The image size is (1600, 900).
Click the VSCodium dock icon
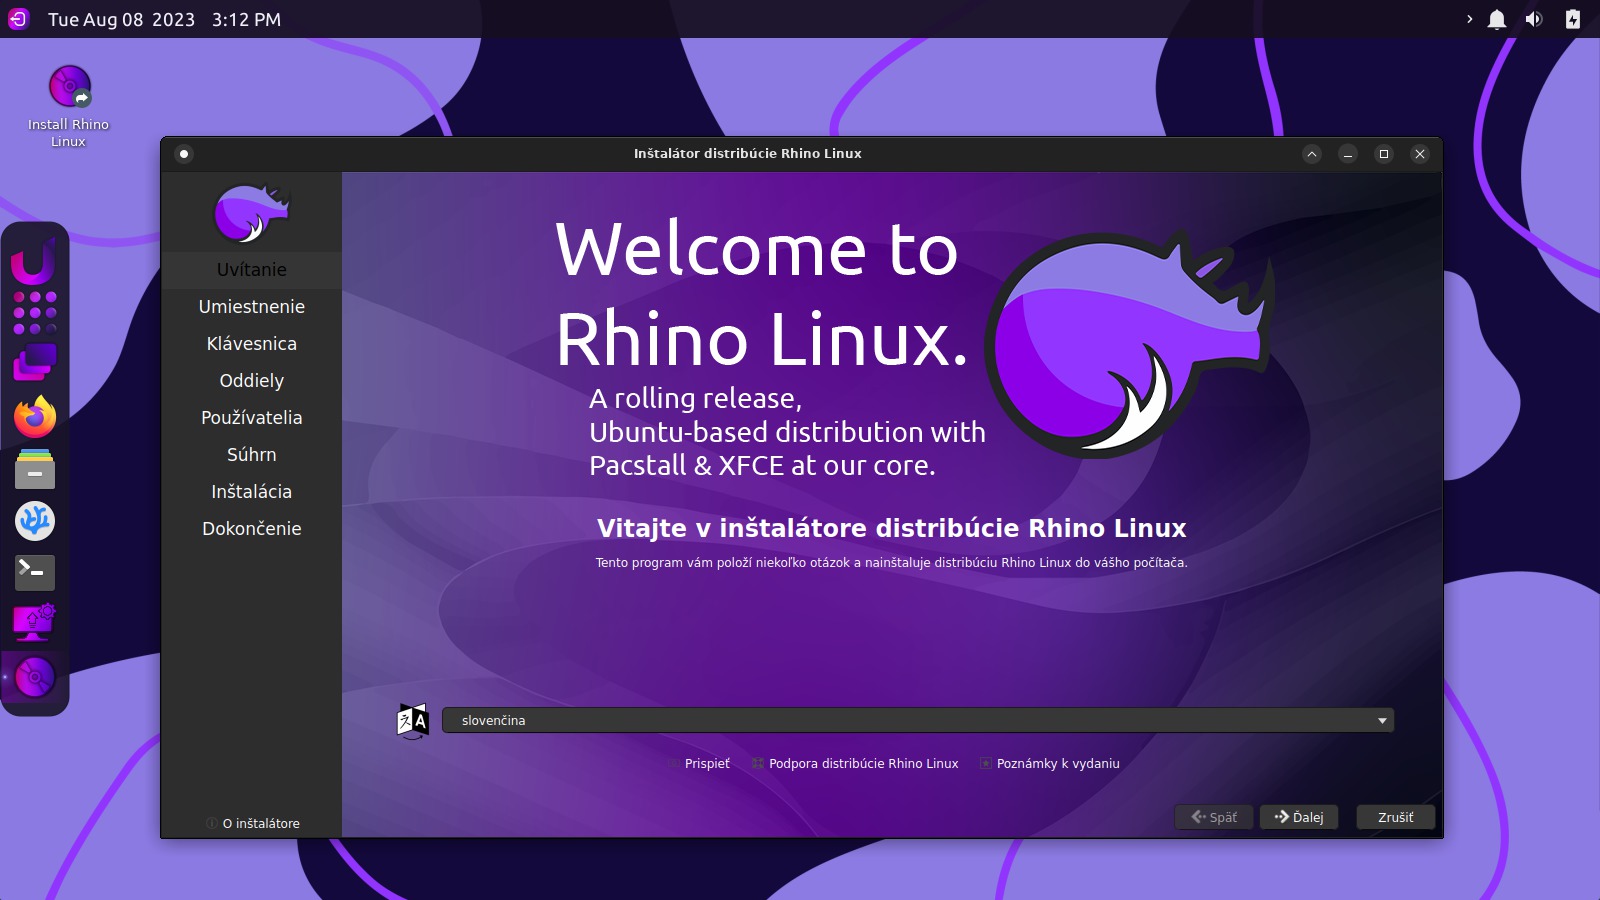(35, 521)
